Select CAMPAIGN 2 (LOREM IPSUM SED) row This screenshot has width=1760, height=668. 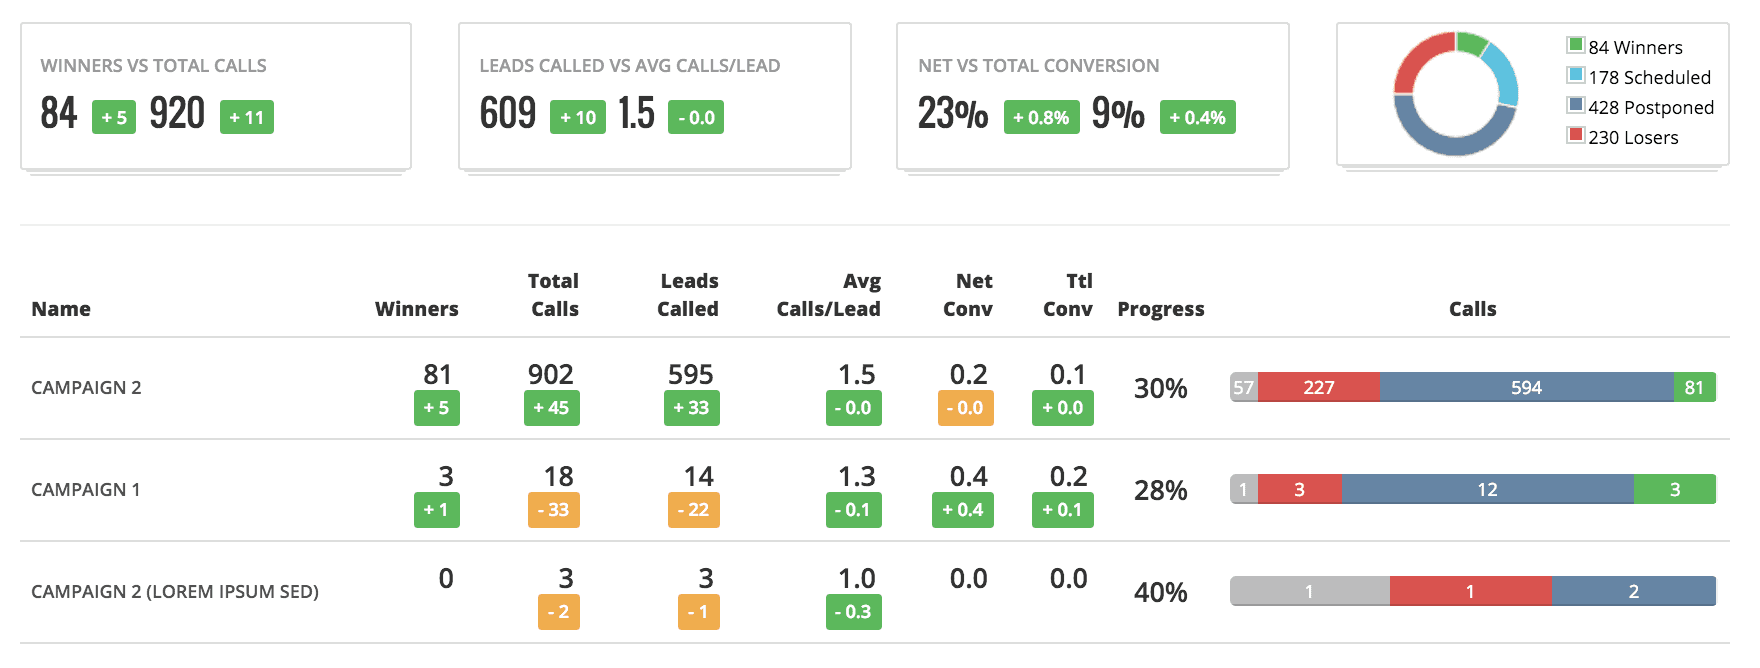coord(175,592)
